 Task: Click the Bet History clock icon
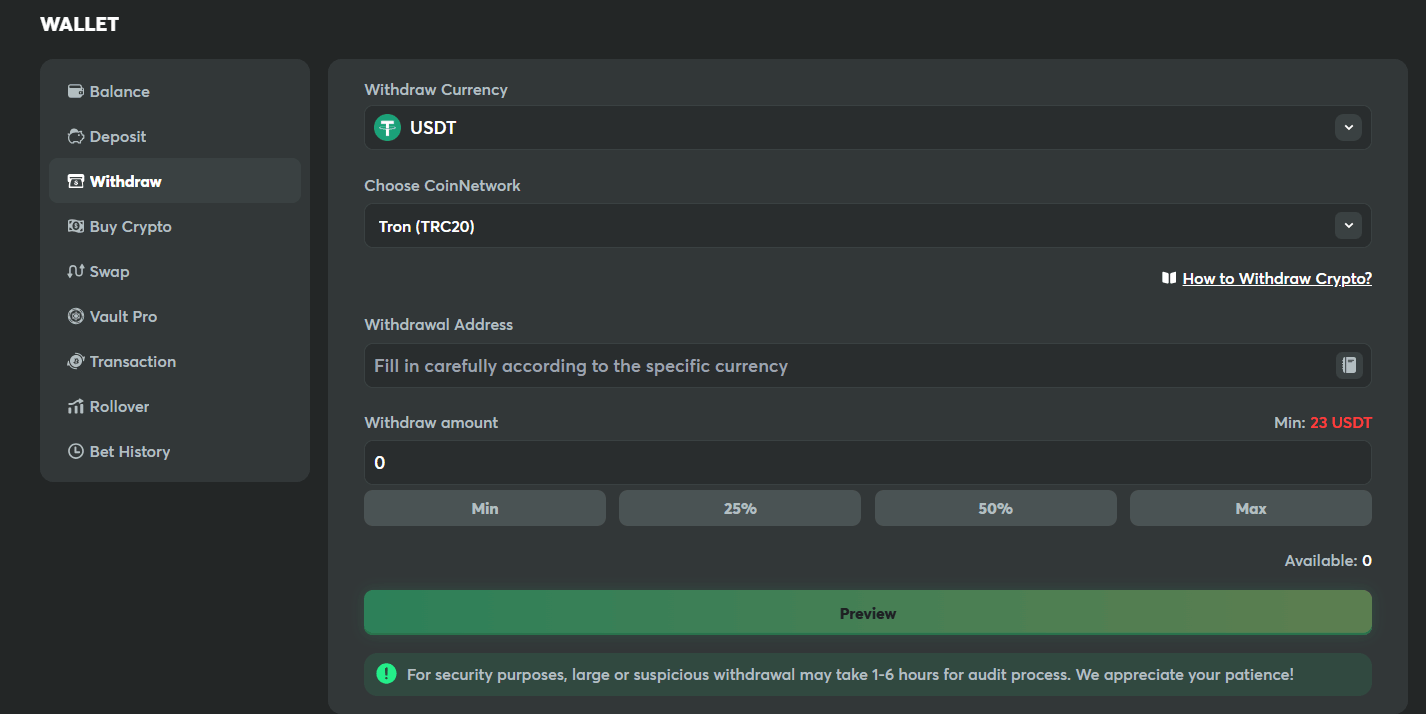[75, 451]
